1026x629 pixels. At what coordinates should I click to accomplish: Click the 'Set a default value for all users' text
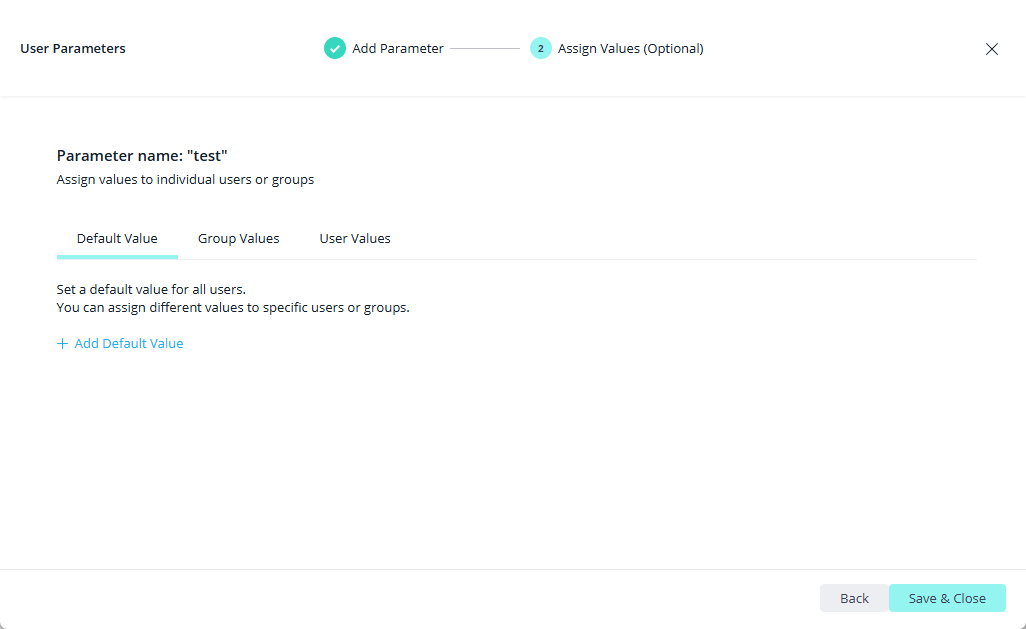(x=151, y=289)
